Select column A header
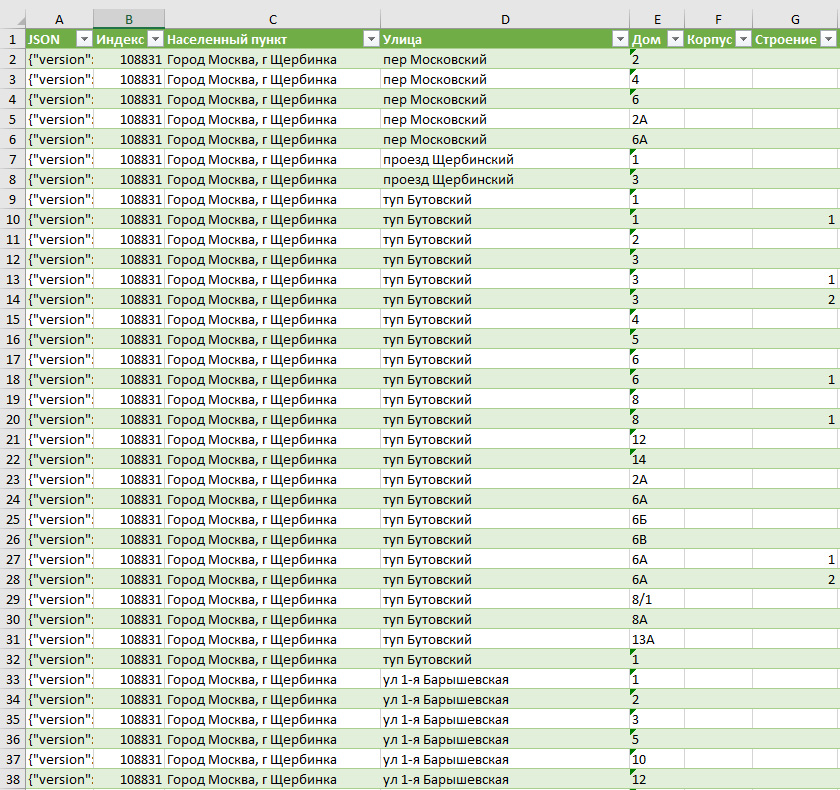Image resolution: width=840 pixels, height=790 pixels. point(59,19)
